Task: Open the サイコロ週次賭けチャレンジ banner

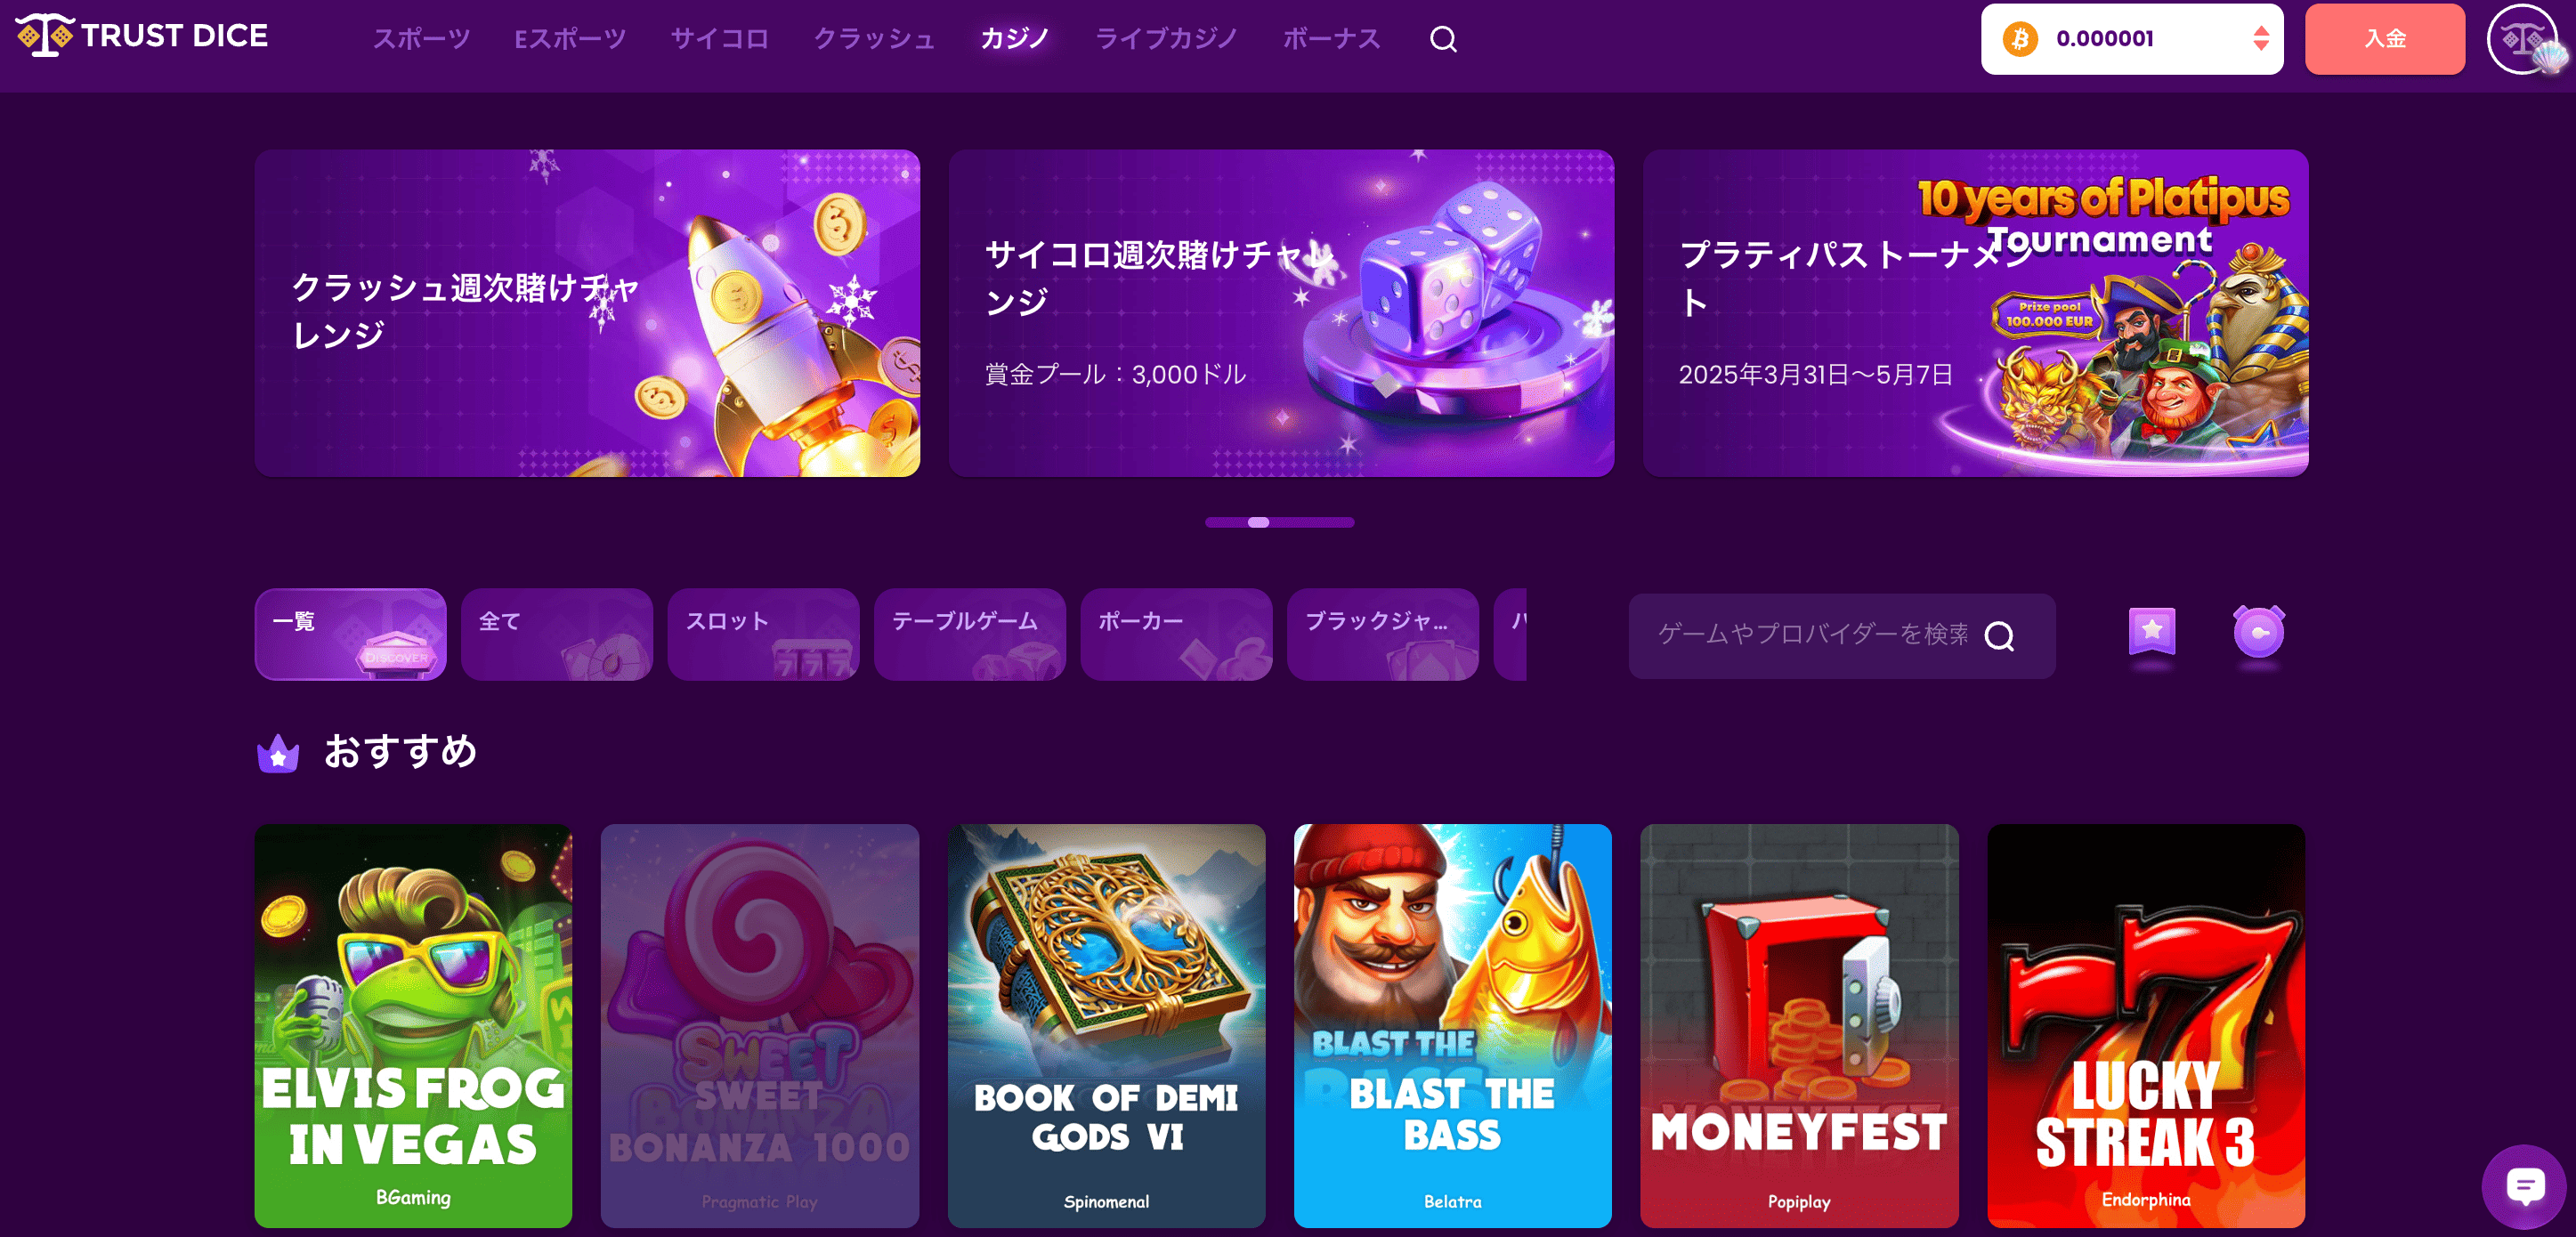Action: click(x=1281, y=313)
